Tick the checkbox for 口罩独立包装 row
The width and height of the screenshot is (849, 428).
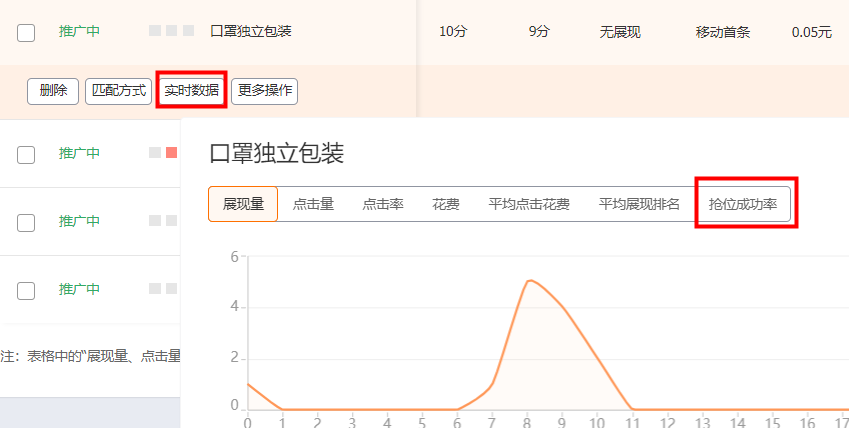coord(26,33)
